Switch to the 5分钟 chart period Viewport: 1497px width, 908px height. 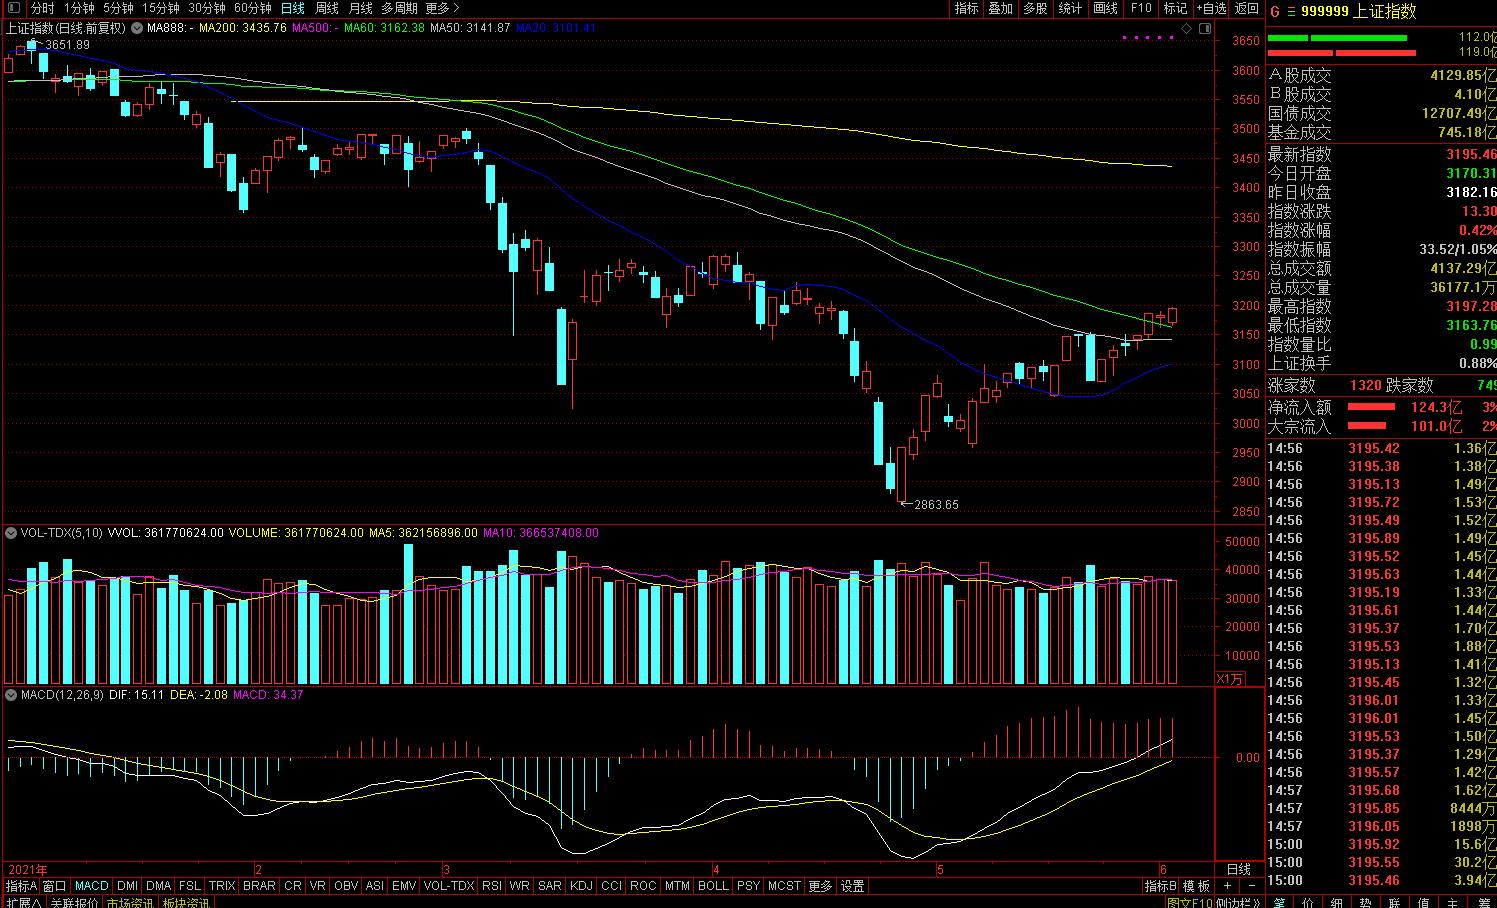(118, 8)
